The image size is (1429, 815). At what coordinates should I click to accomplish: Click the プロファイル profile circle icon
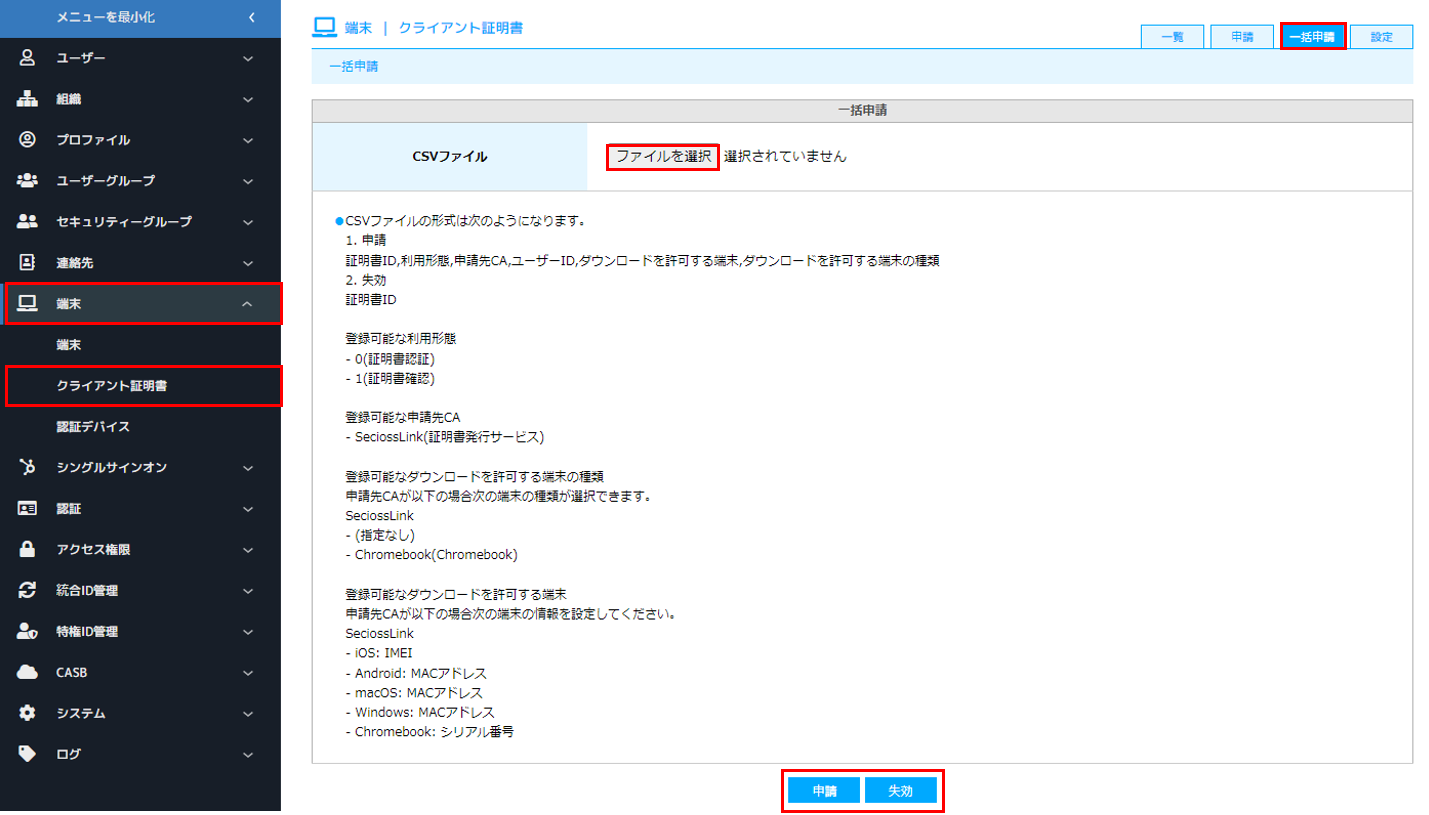[28, 140]
